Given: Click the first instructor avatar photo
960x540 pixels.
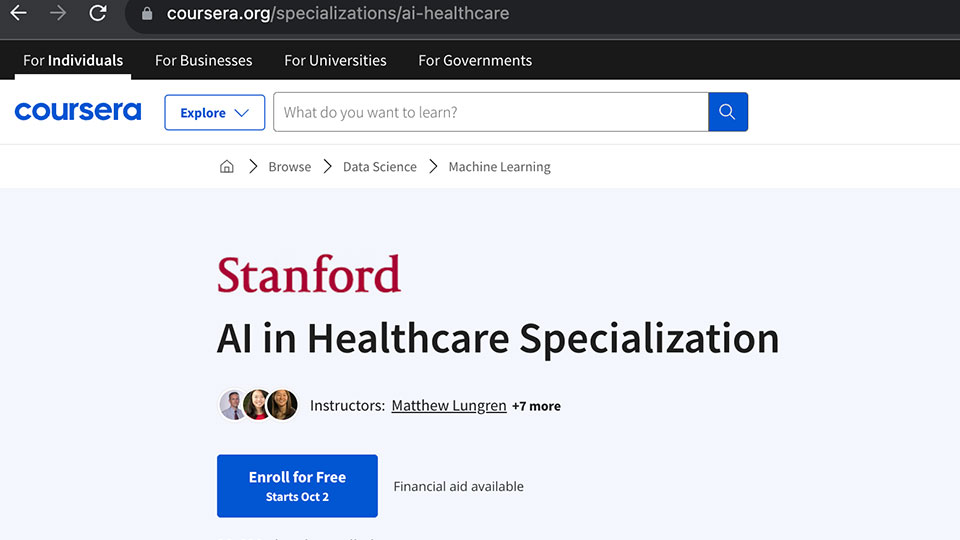Looking at the screenshot, I should (x=232, y=405).
